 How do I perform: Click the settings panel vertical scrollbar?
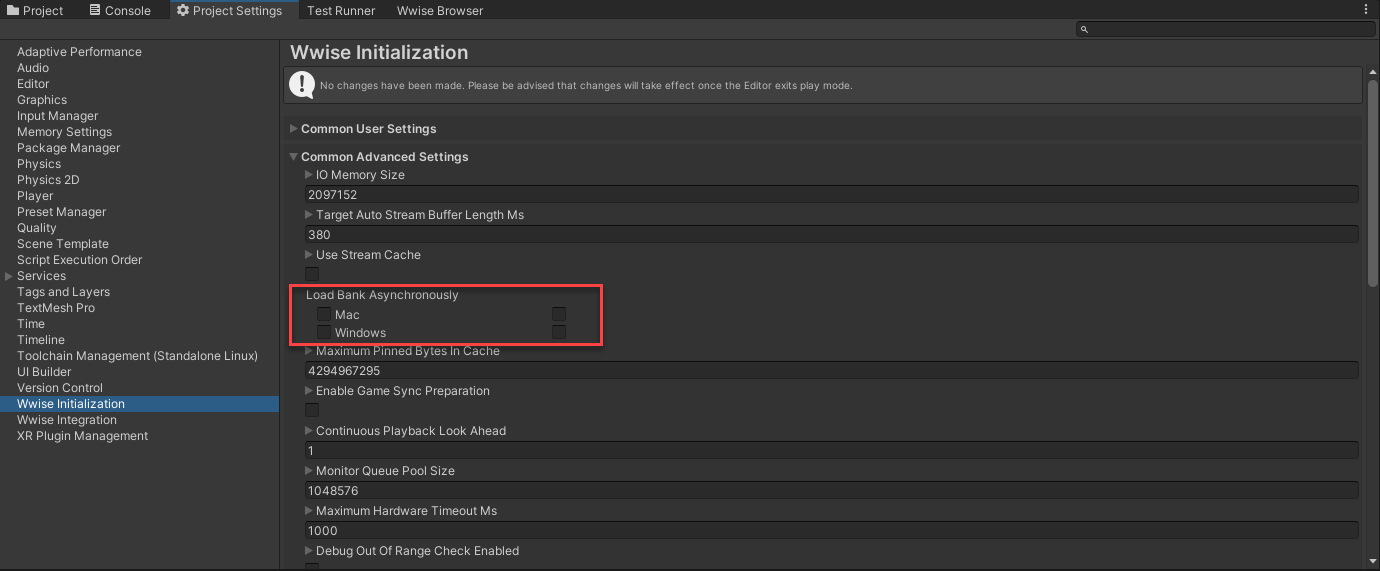(x=1372, y=180)
